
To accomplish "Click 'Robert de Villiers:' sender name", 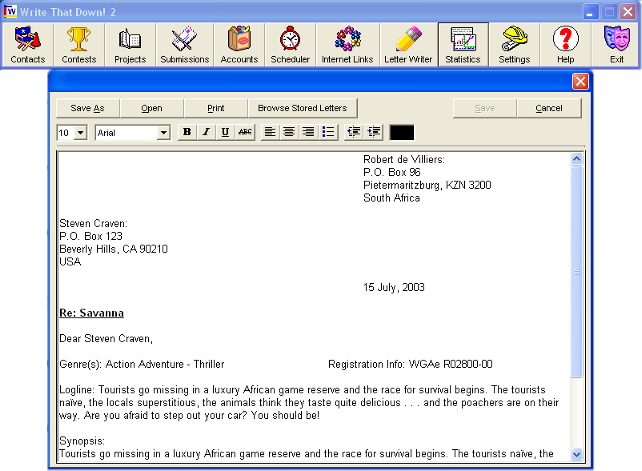I will [x=404, y=159].
